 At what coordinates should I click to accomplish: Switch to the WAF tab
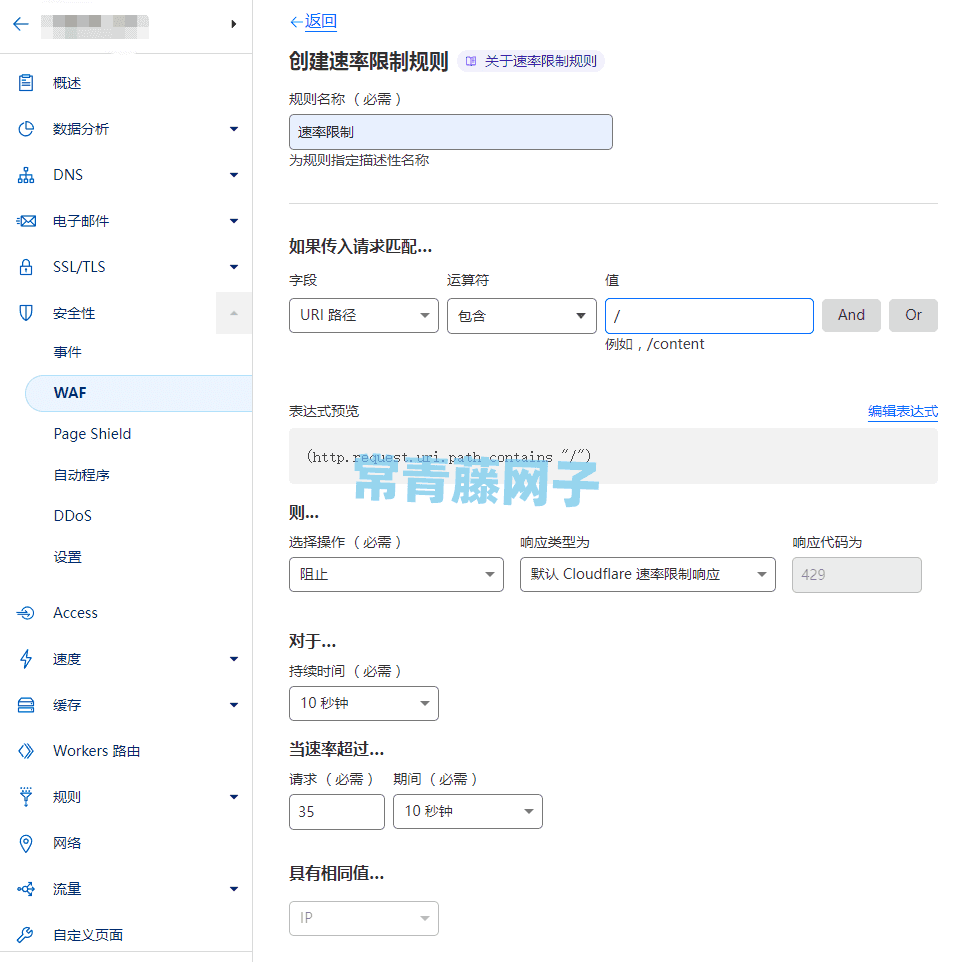tap(68, 392)
